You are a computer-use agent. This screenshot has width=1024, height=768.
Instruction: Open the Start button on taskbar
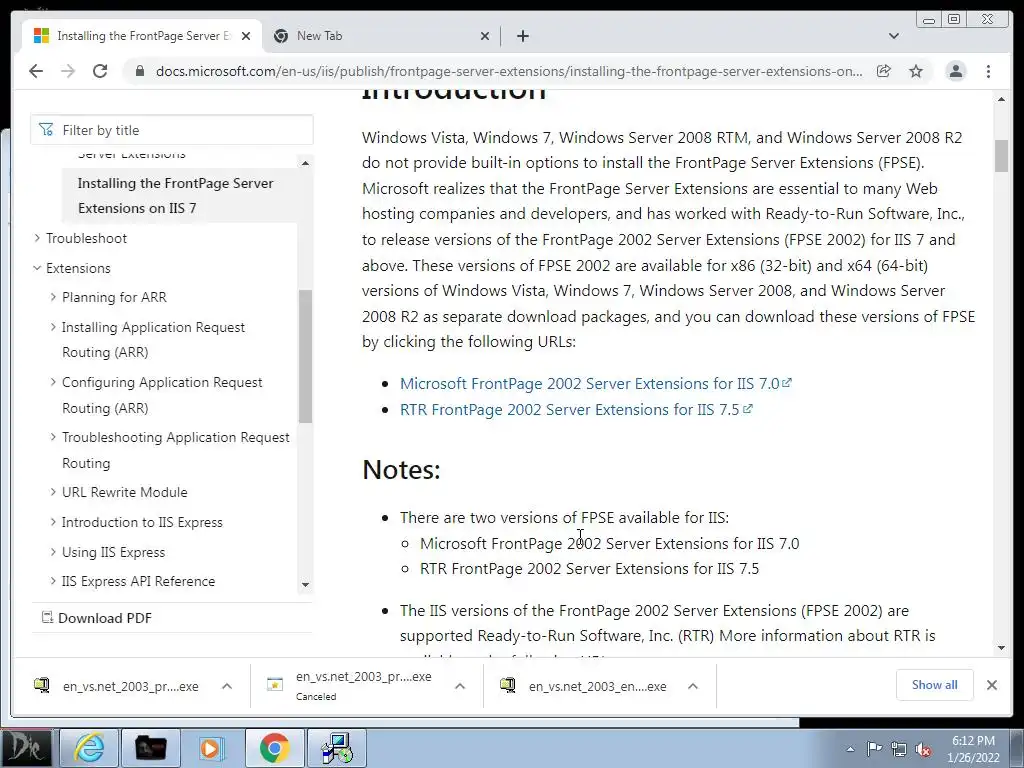pyautogui.click(x=27, y=748)
